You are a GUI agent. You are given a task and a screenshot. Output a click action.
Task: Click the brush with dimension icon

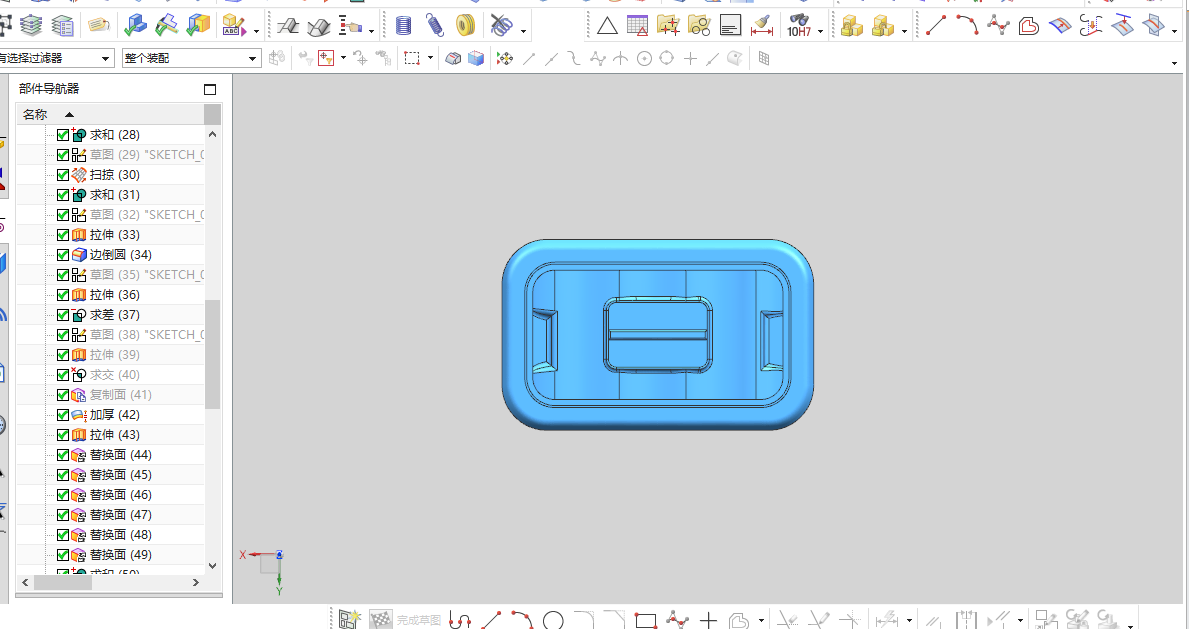(761, 26)
